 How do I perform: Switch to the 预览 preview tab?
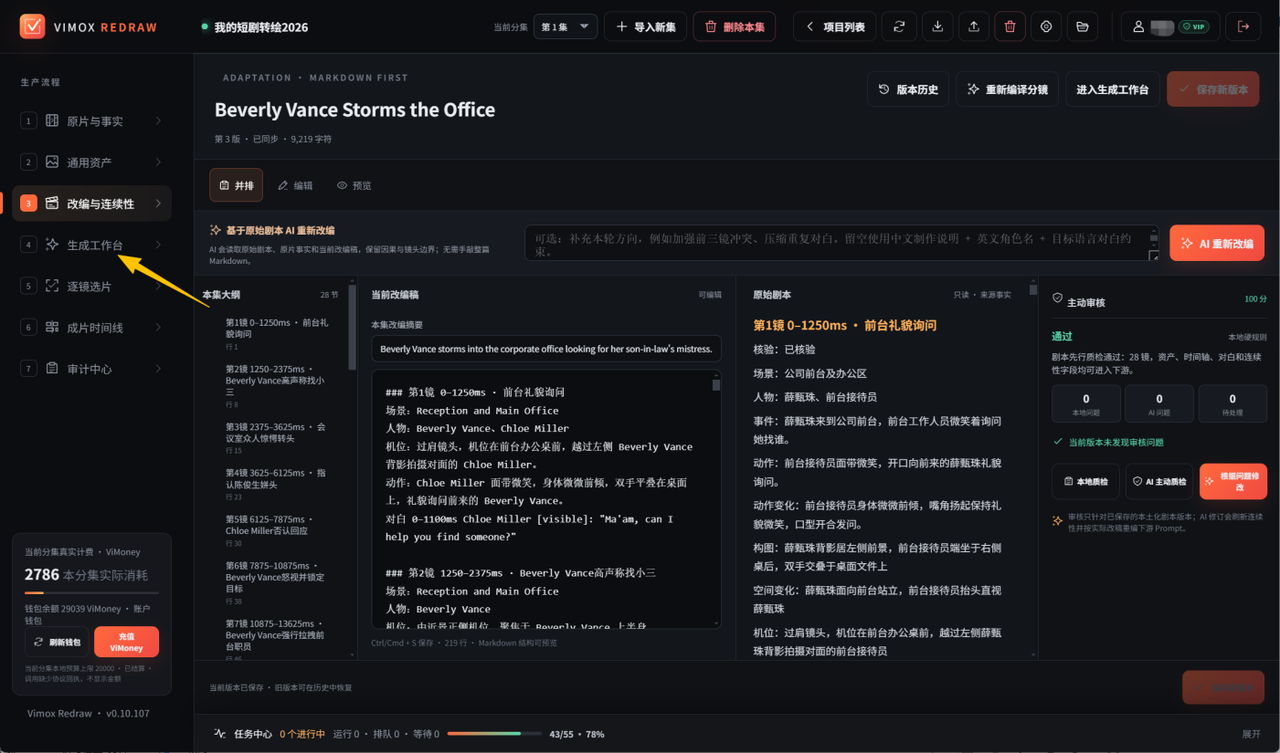[x=354, y=185]
